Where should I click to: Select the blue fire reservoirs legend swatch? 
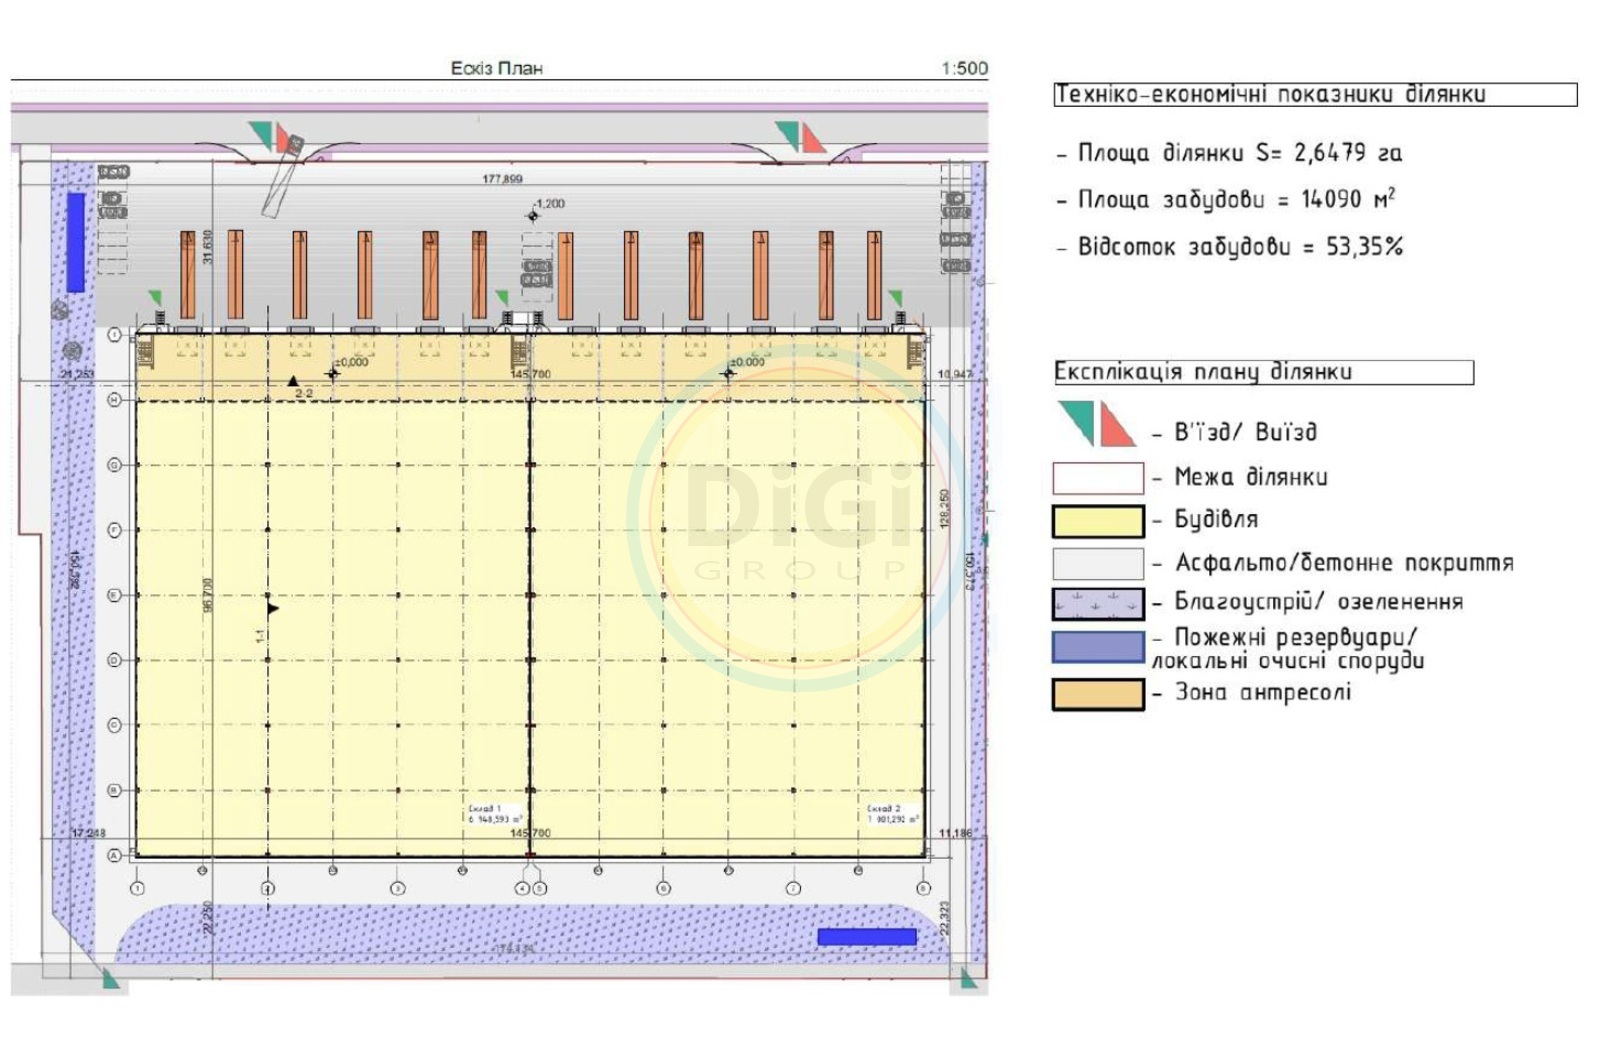pyautogui.click(x=1097, y=647)
